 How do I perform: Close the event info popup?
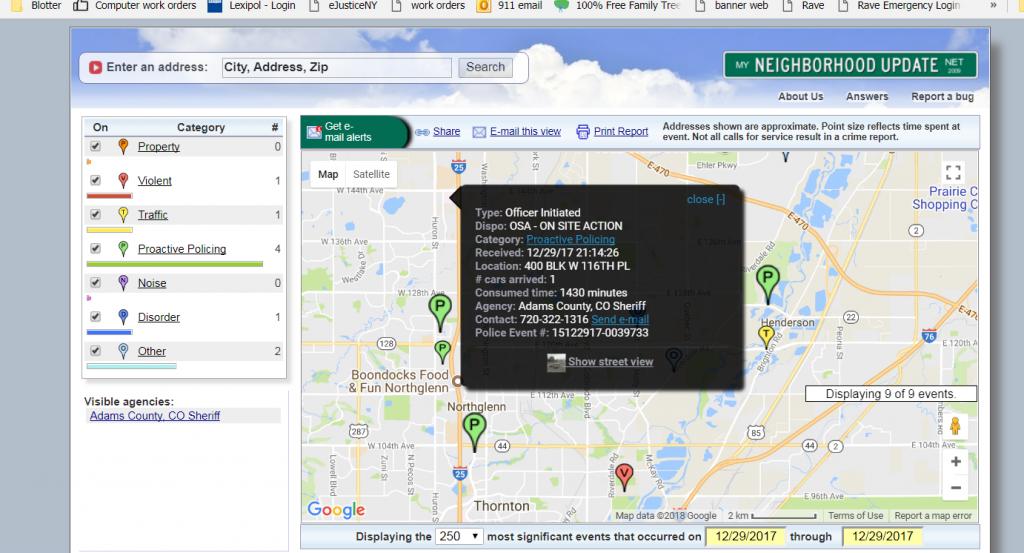[706, 199]
